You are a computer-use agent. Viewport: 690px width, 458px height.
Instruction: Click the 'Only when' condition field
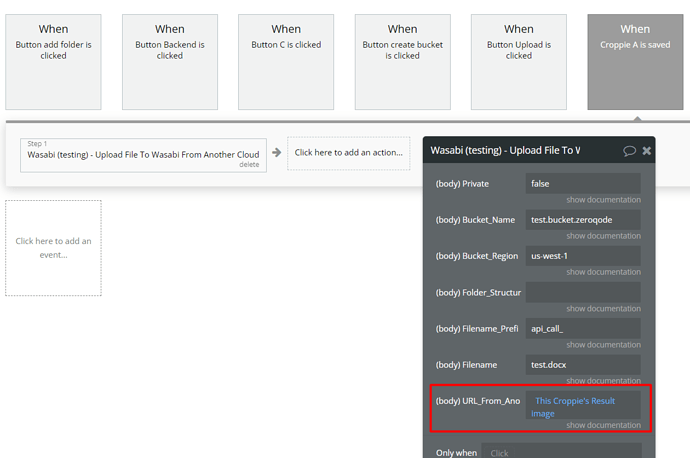coord(562,451)
